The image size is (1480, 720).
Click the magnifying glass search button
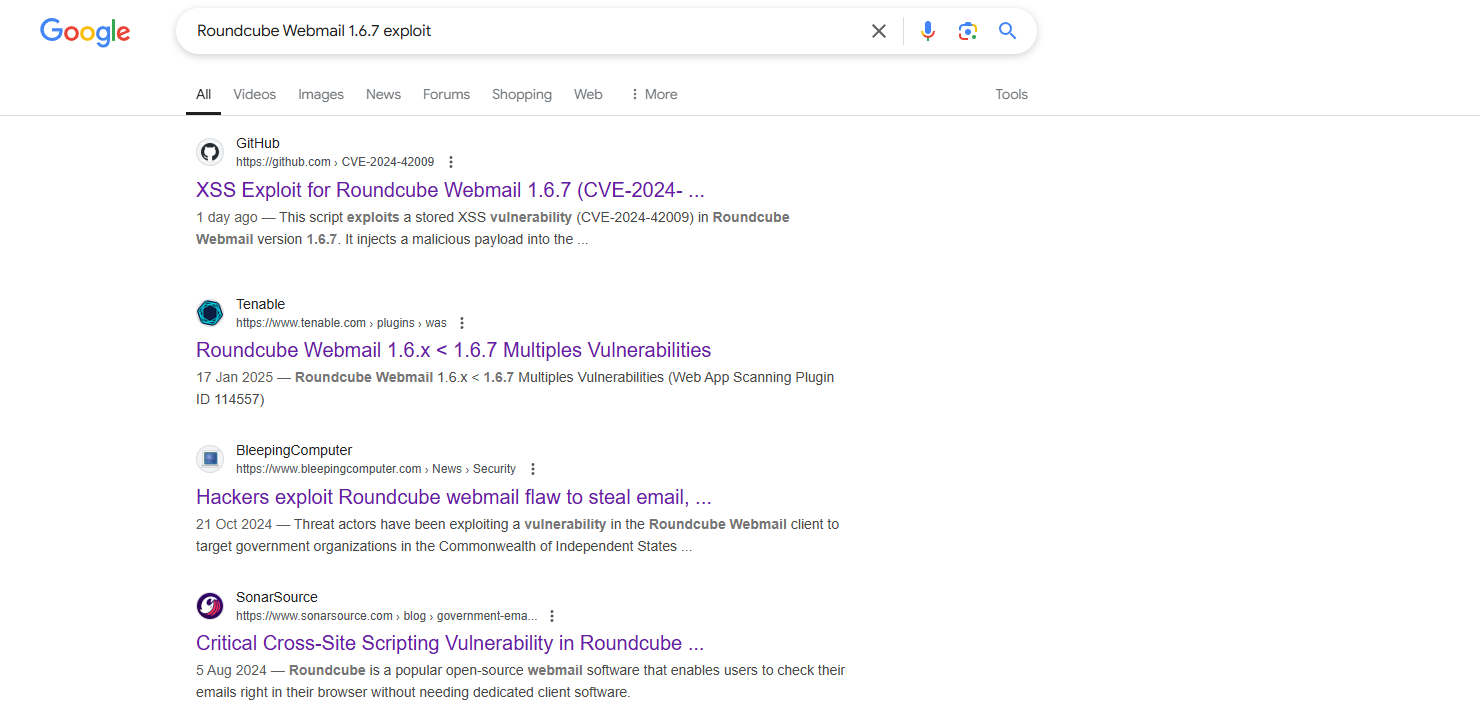[1007, 31]
